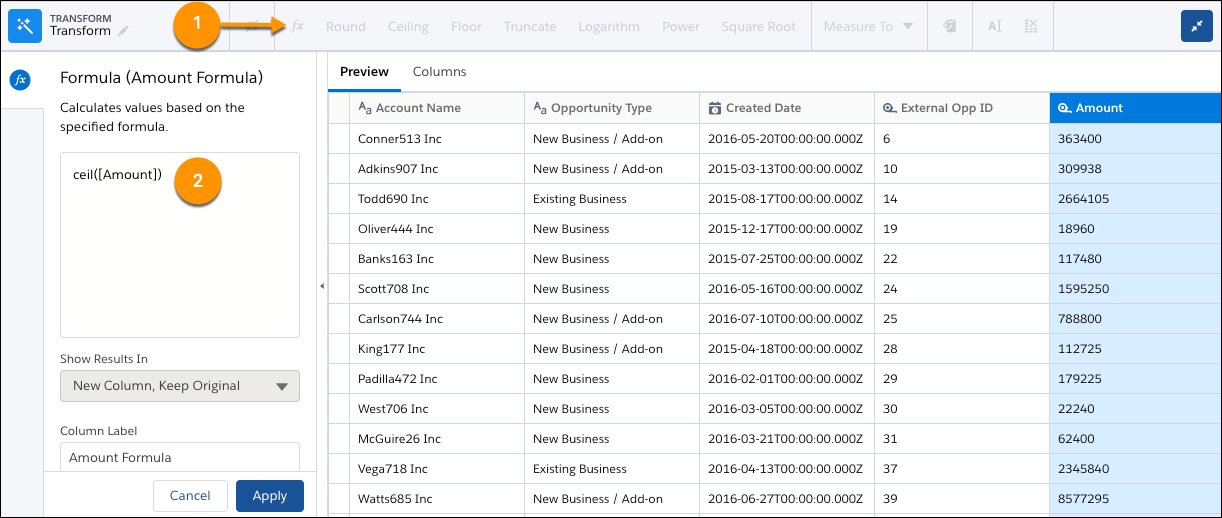This screenshot has height=518, width=1222.
Task: Open the Measure To dropdown
Action: (868, 26)
